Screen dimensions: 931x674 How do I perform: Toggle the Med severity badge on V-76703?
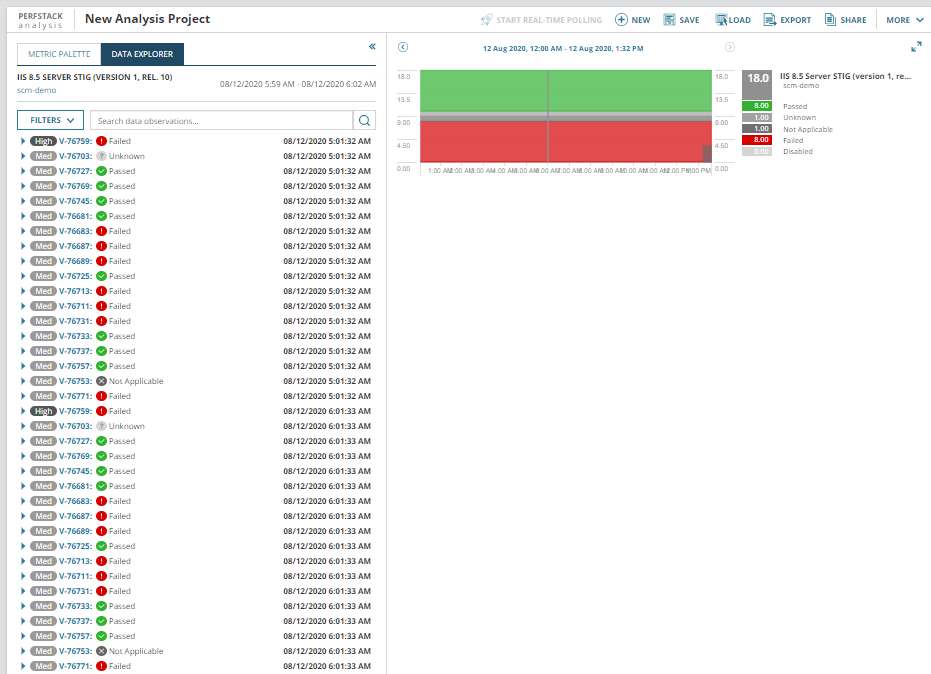tap(43, 156)
